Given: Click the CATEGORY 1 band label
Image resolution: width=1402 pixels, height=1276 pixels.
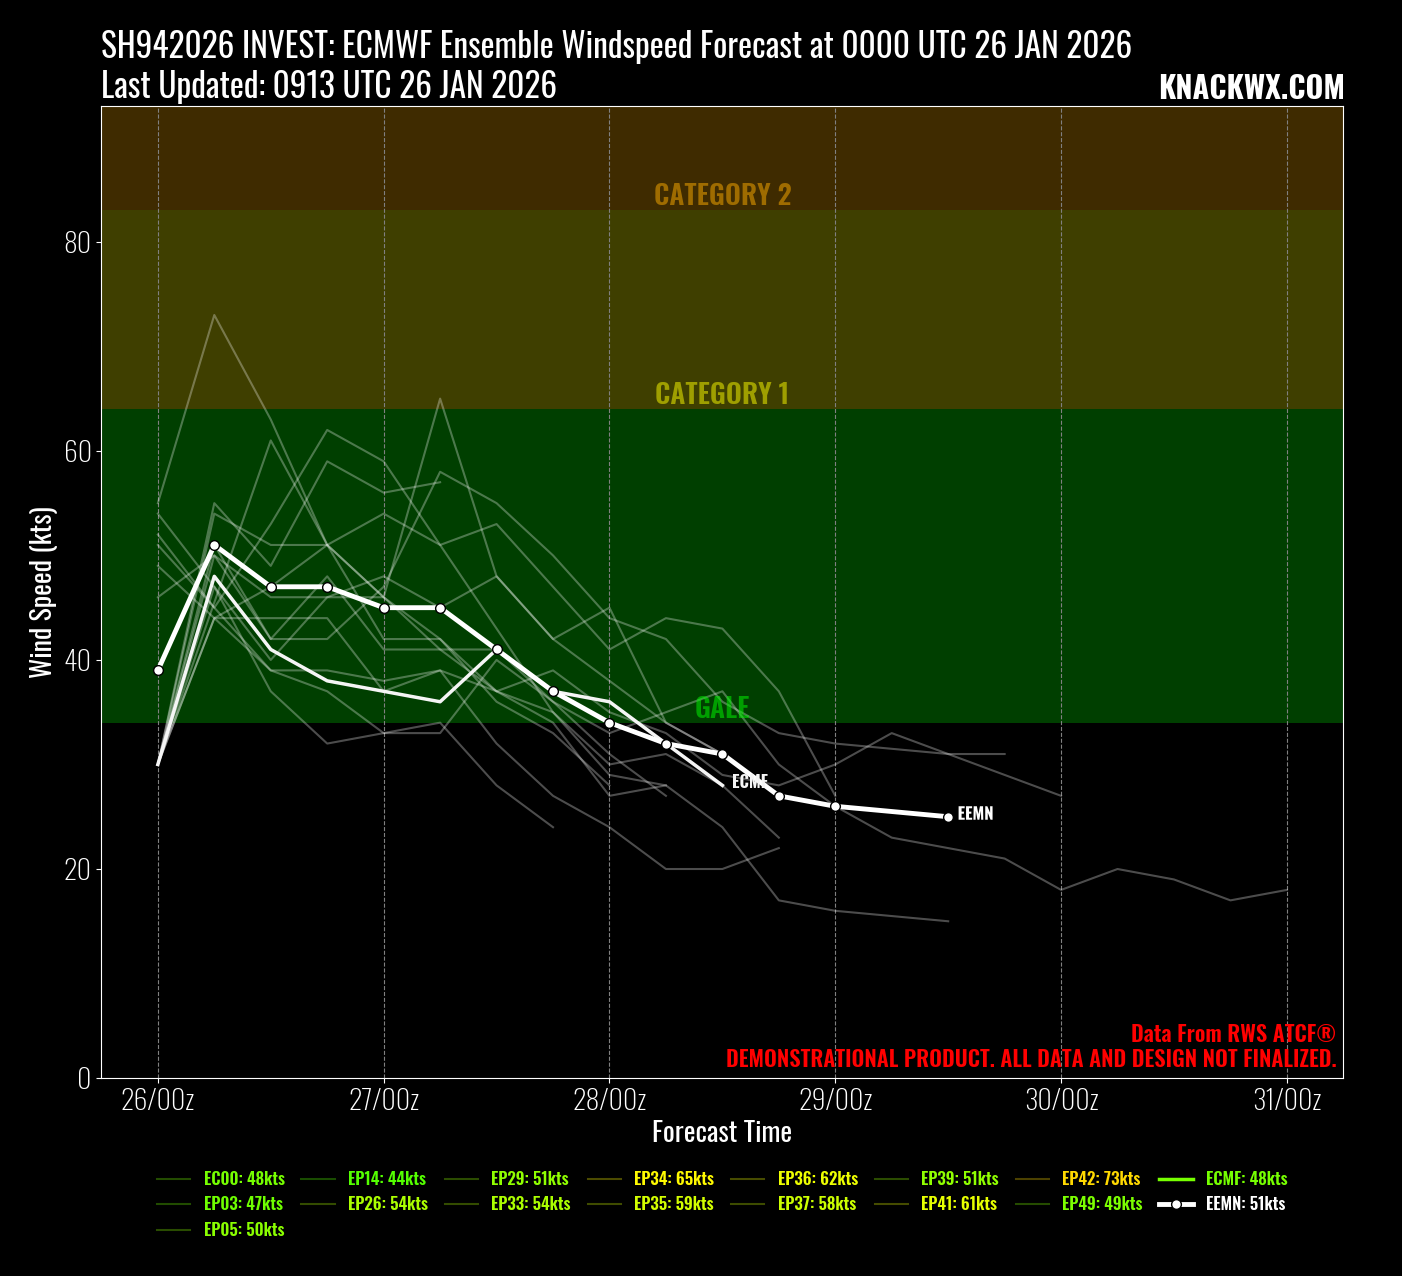Looking at the screenshot, I should [722, 393].
